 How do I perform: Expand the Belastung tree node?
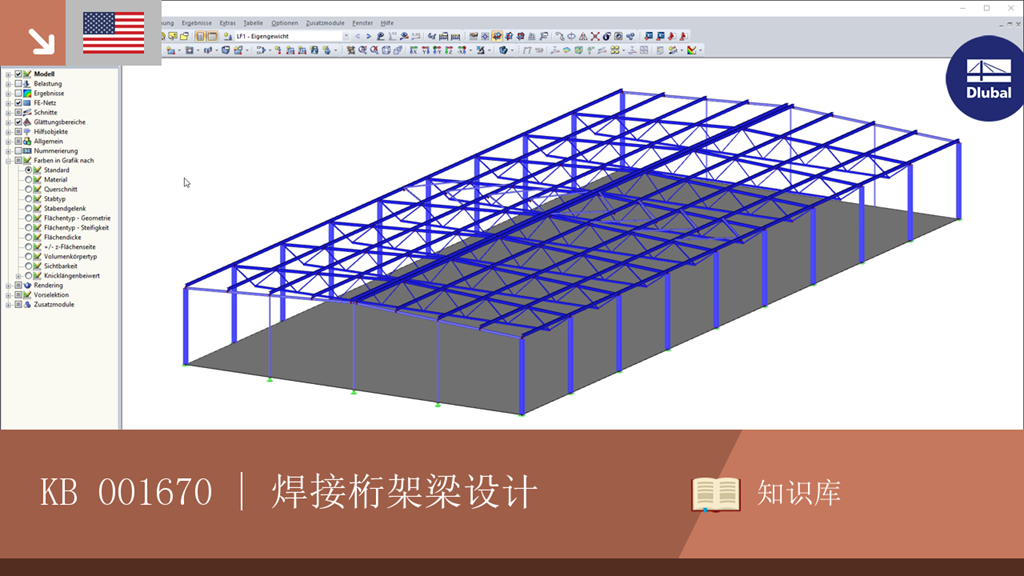(8, 84)
